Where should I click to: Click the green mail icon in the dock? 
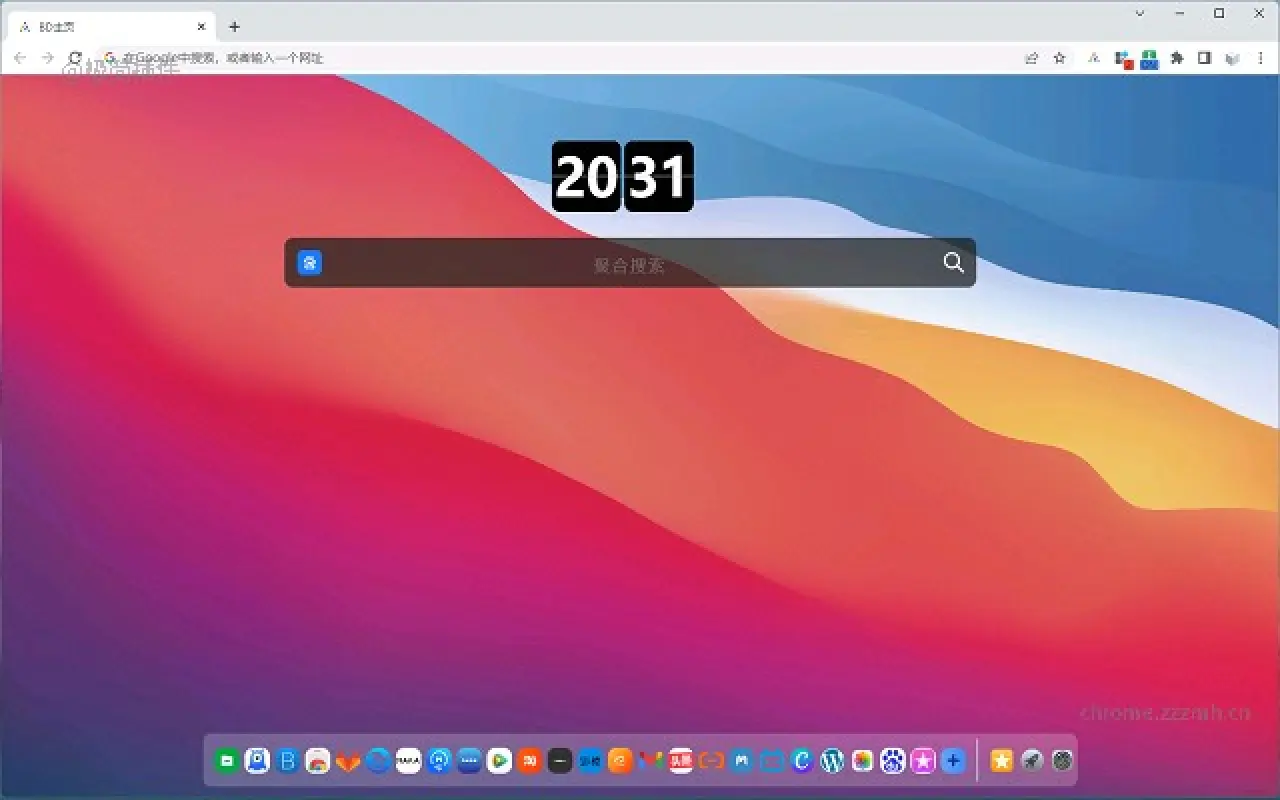pos(228,761)
